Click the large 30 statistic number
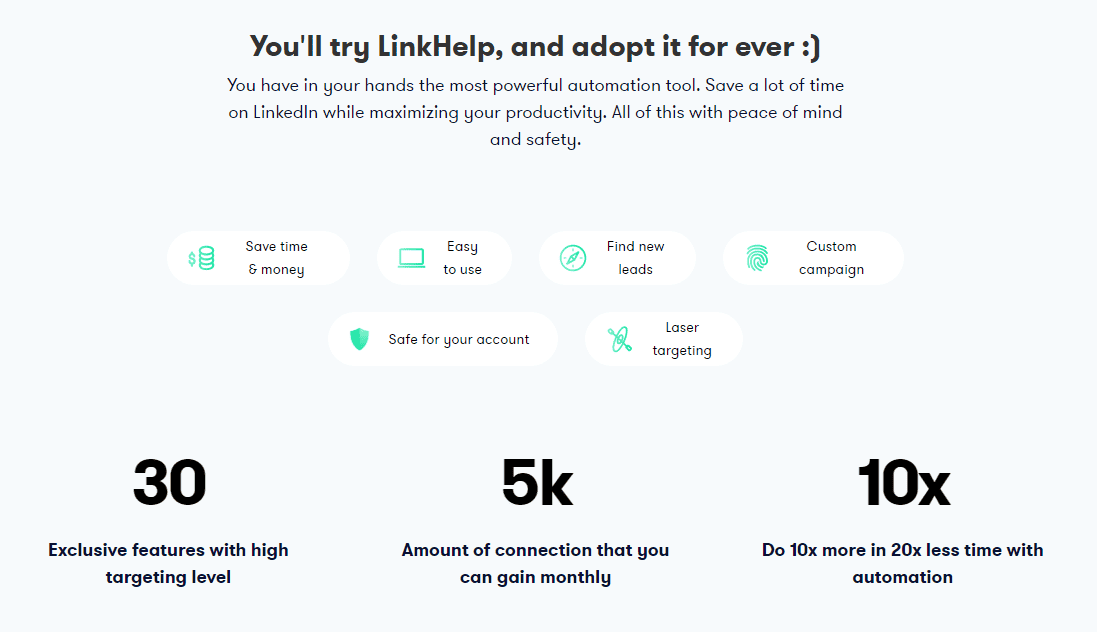Screen dimensions: 1097x632 (x=169, y=482)
